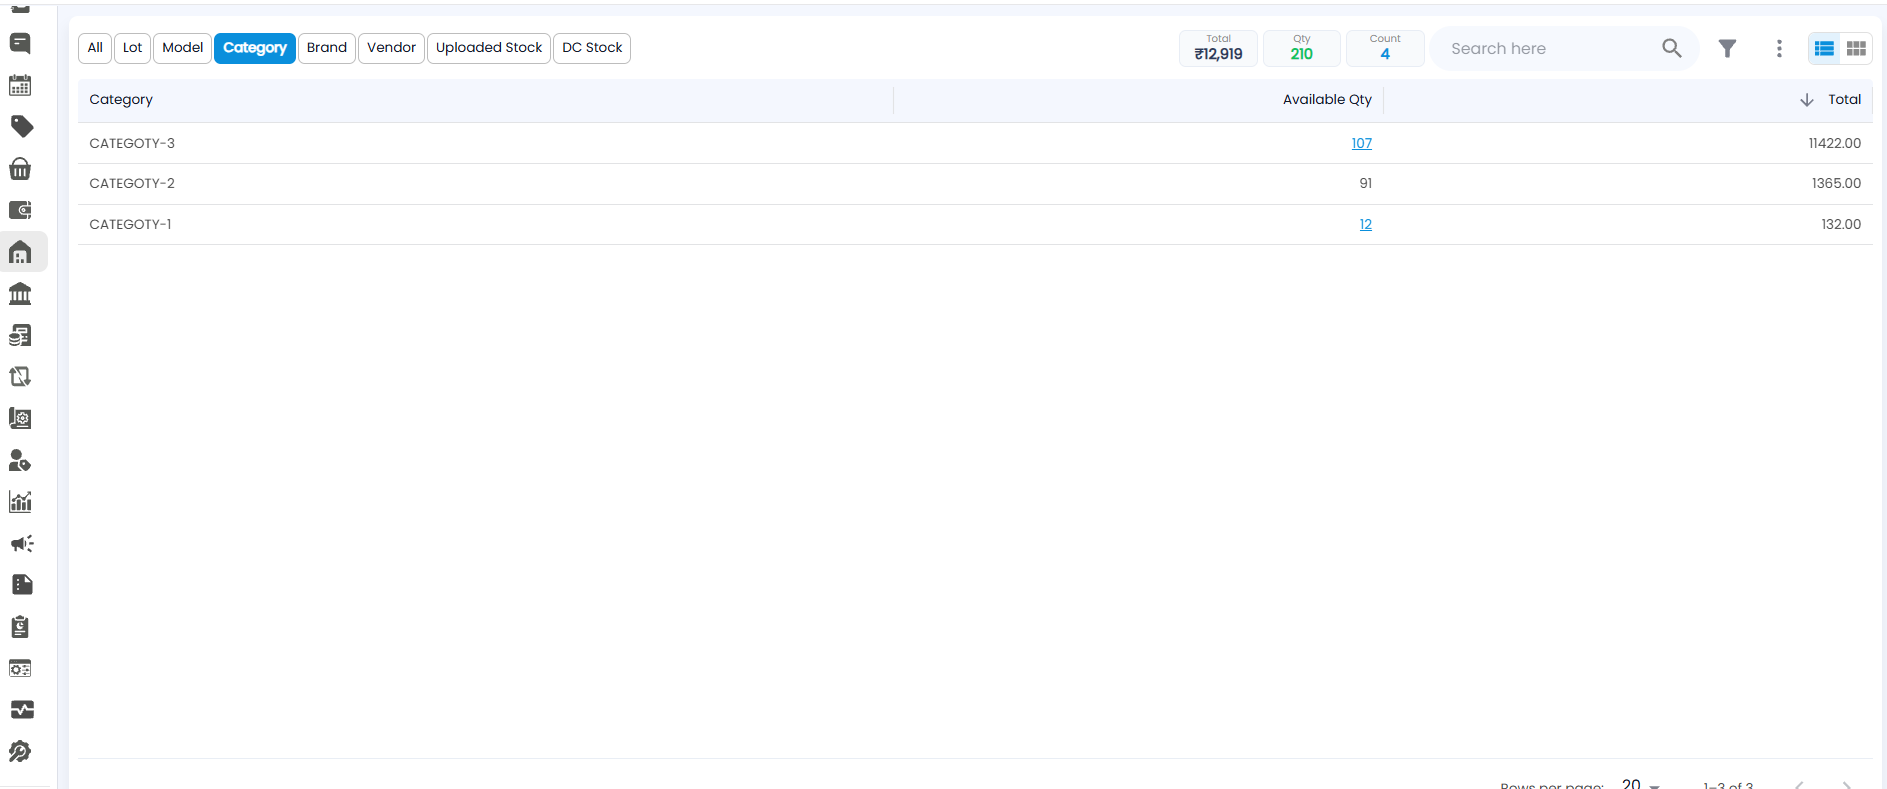Open the 107 available quantity link
Viewport: 1887px width, 789px height.
pyautogui.click(x=1362, y=143)
